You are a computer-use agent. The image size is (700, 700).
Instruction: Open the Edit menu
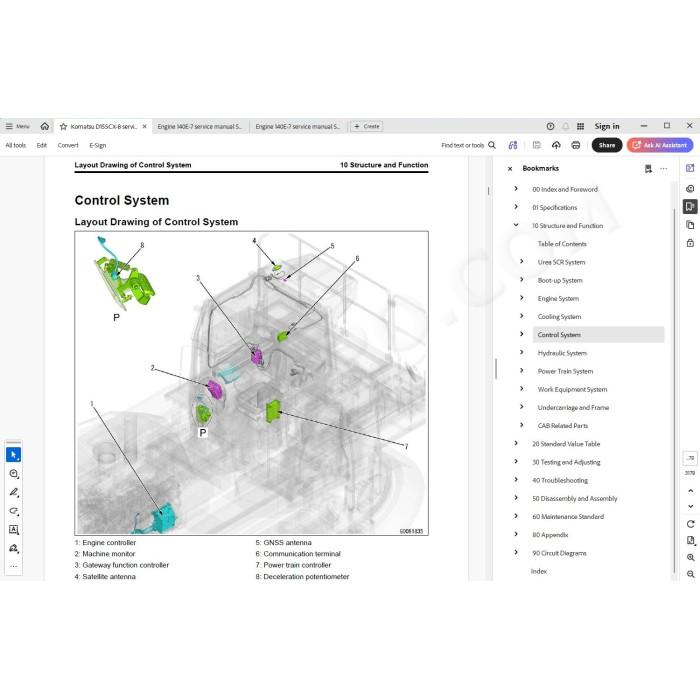[x=42, y=145]
